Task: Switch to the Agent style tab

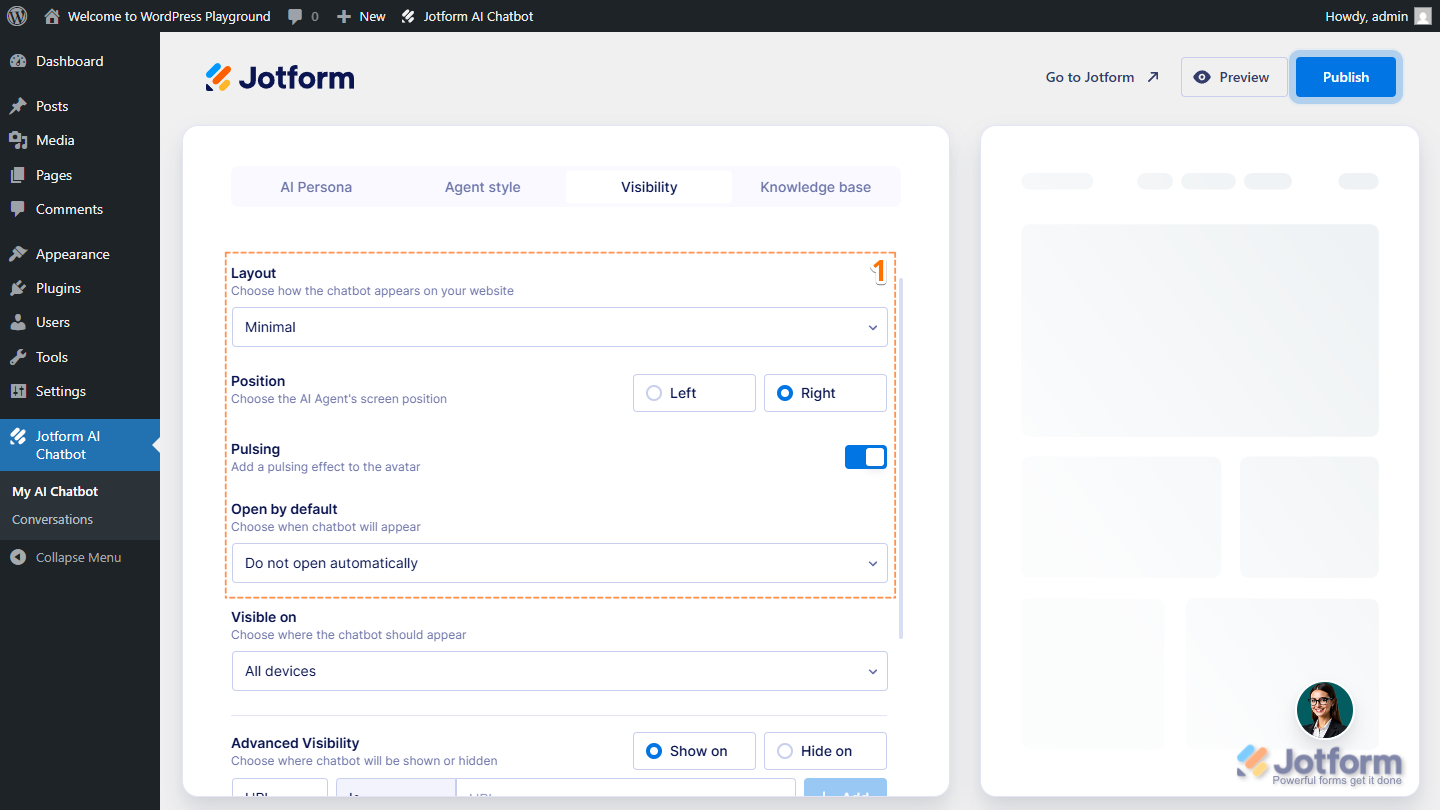Action: tap(483, 187)
